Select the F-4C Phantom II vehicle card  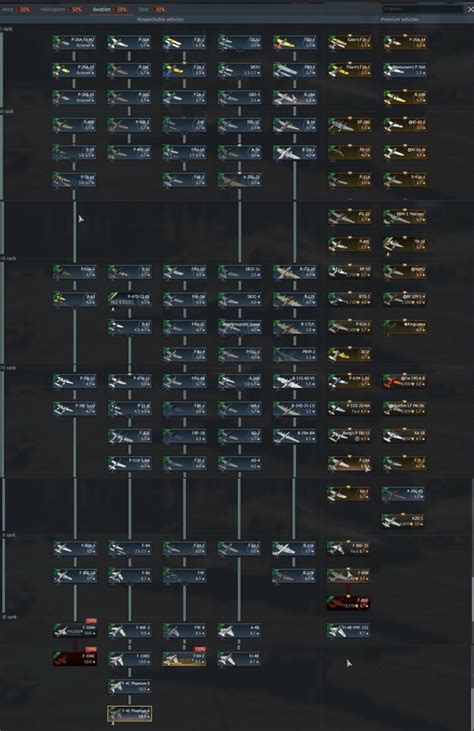pos(130,686)
